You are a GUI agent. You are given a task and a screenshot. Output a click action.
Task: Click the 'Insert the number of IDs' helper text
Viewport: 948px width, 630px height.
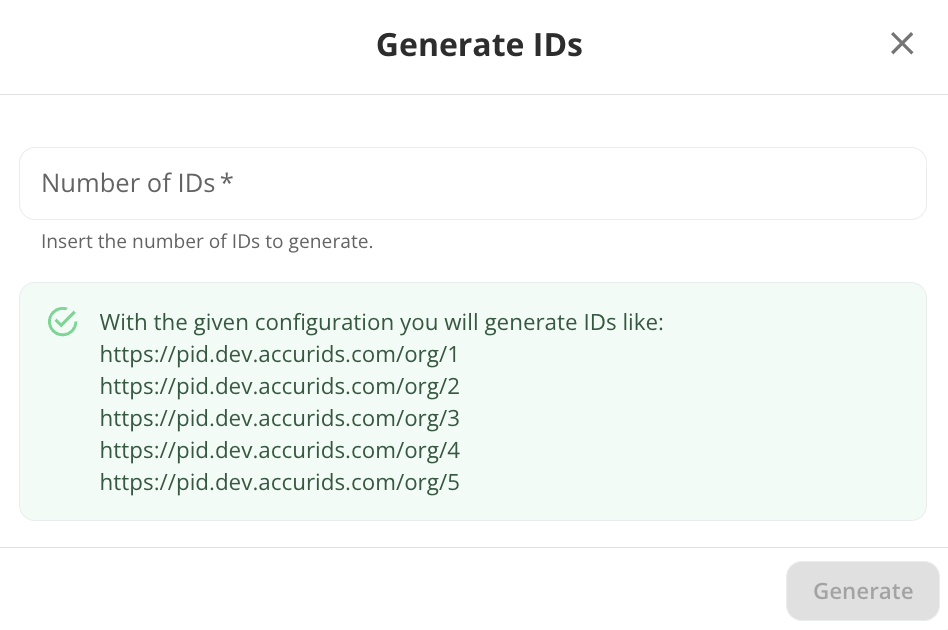pyautogui.click(x=207, y=241)
